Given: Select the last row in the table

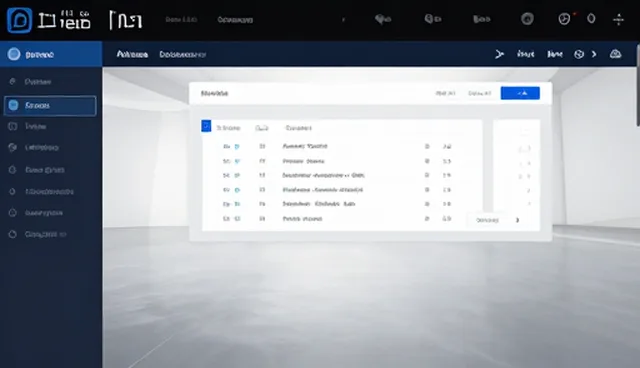Looking at the screenshot, I should coord(342,219).
